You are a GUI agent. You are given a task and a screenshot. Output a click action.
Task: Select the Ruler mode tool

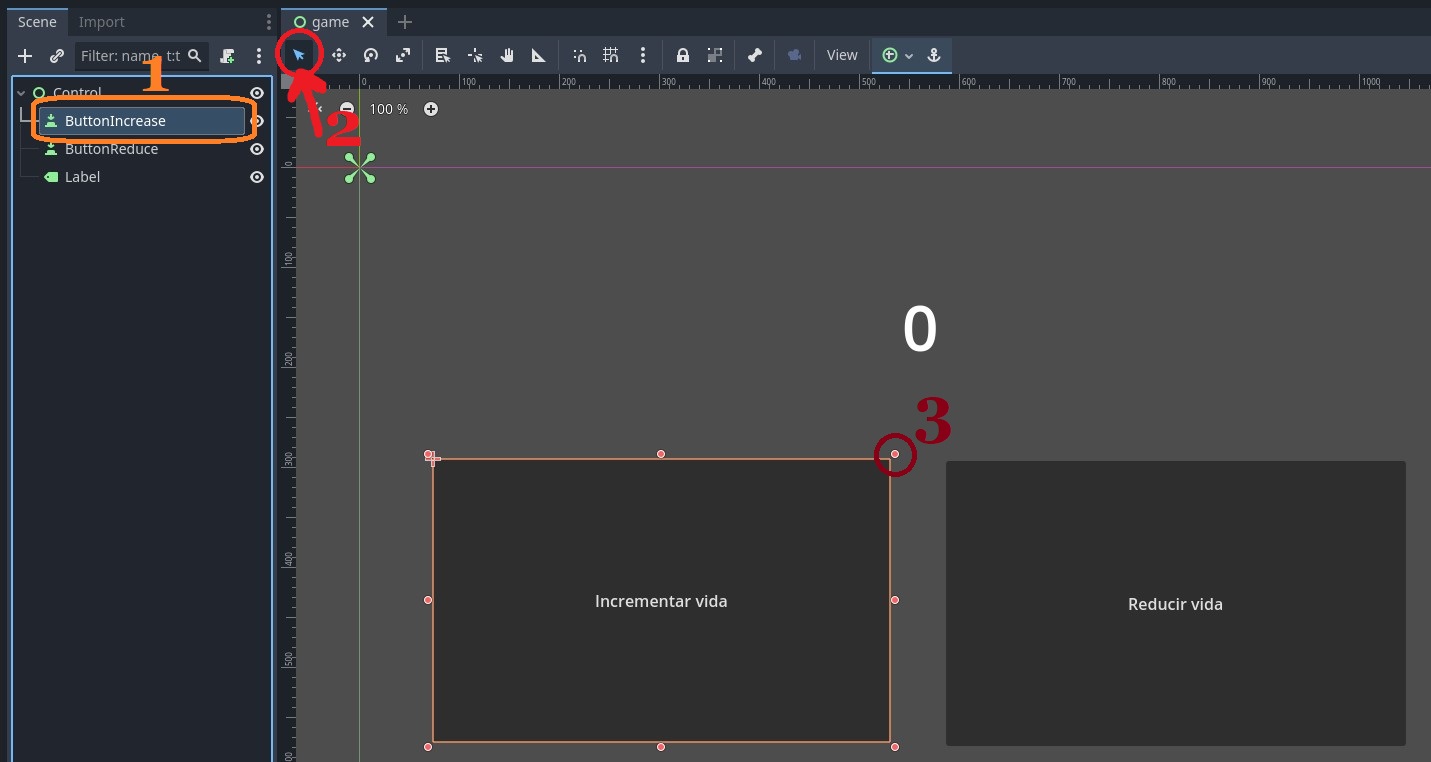click(539, 56)
